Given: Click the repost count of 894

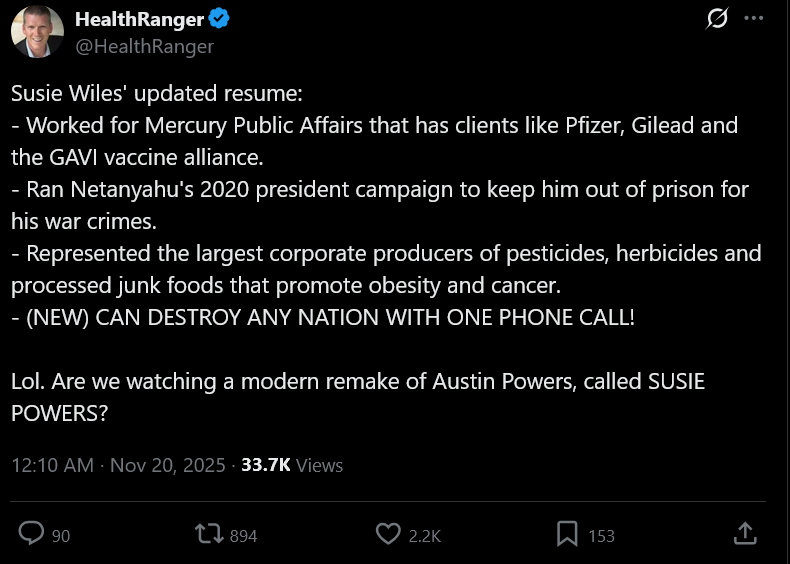Looking at the screenshot, I should (243, 536).
